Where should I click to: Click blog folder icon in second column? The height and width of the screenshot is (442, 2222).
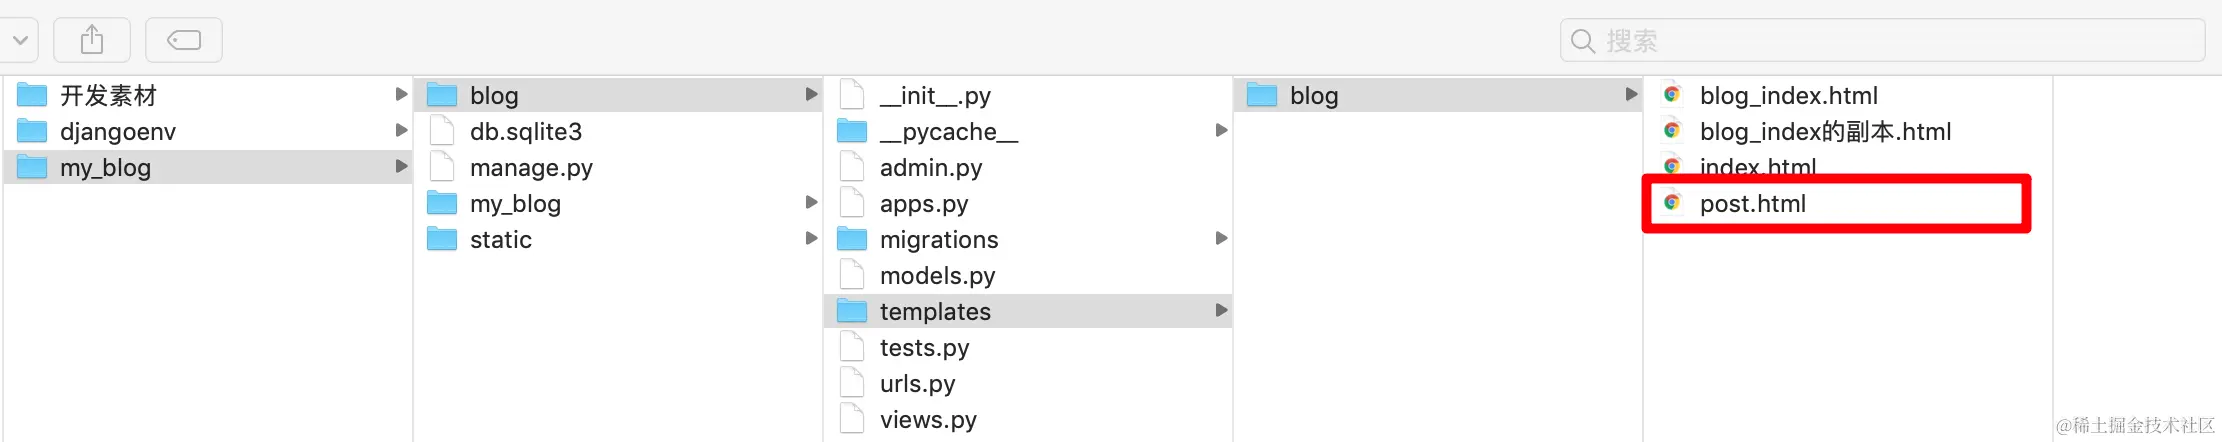pos(442,95)
